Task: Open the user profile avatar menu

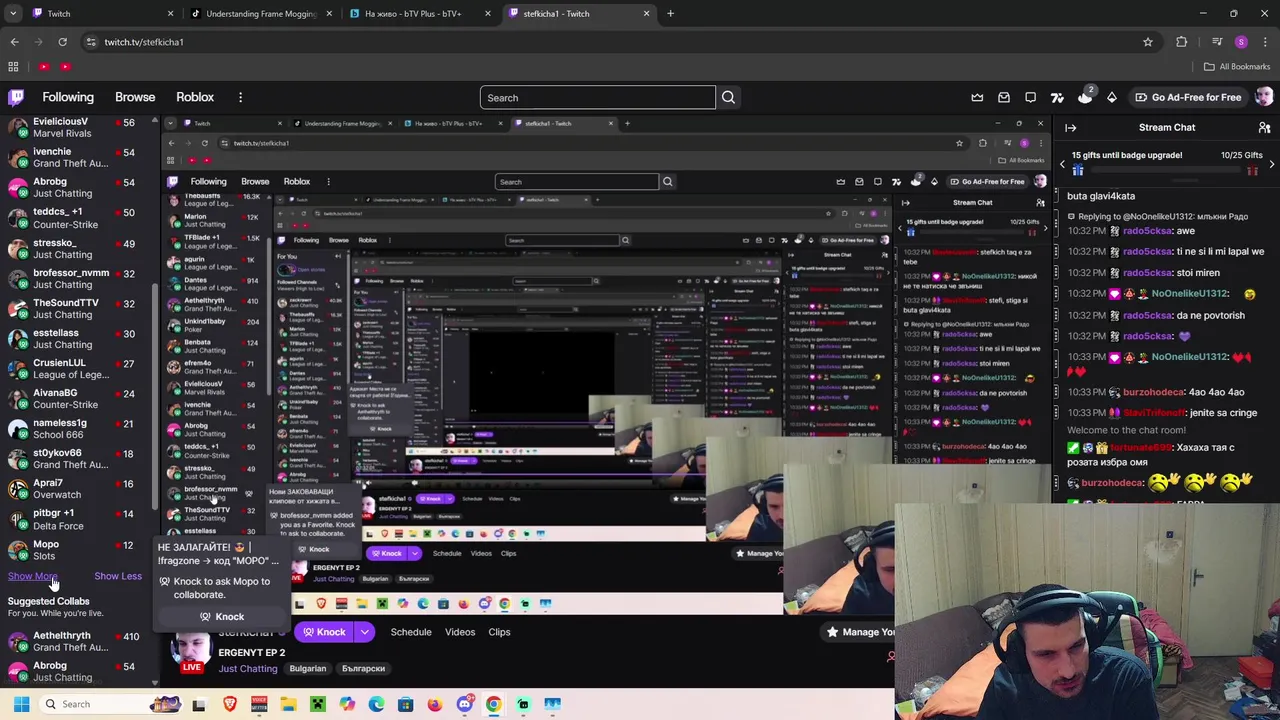Action: pos(1264,97)
